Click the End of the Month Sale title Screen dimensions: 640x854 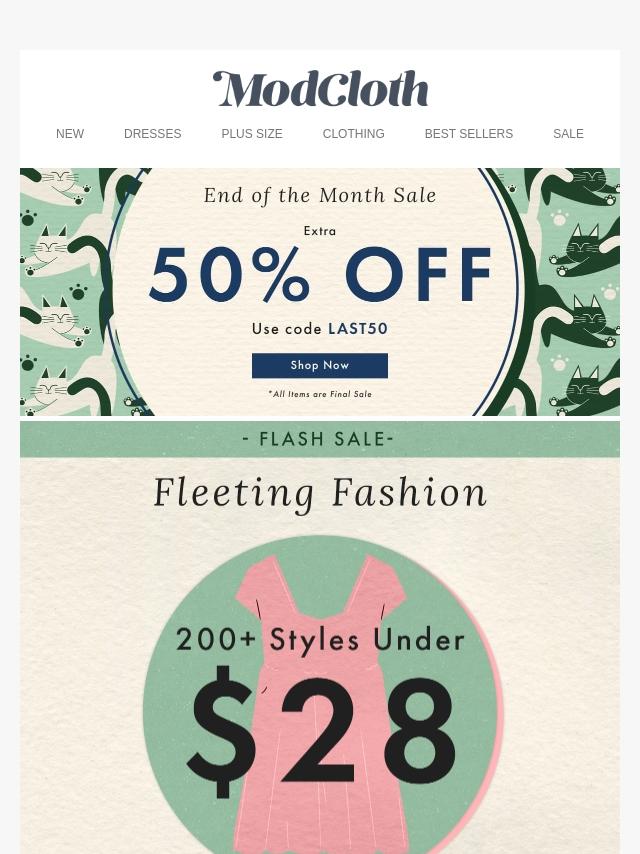320,196
